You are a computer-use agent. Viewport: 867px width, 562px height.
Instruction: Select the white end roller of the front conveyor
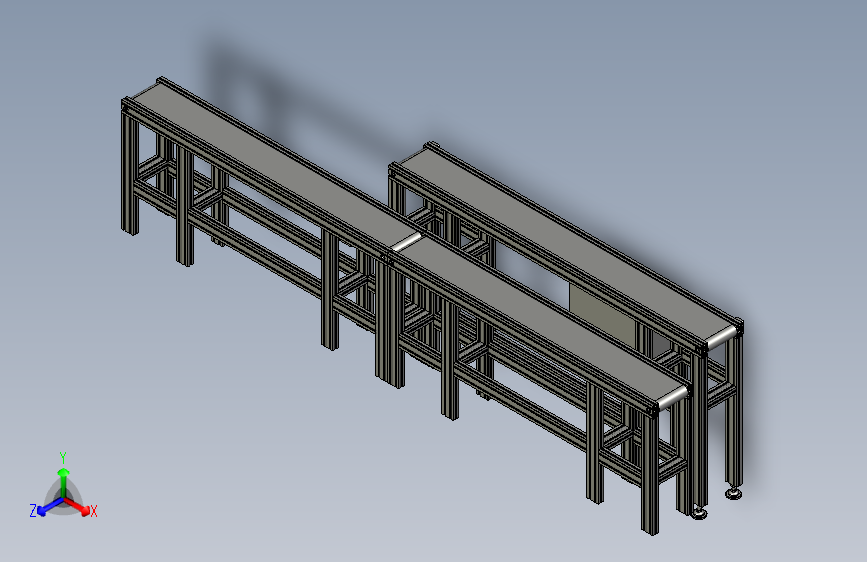[x=673, y=396]
